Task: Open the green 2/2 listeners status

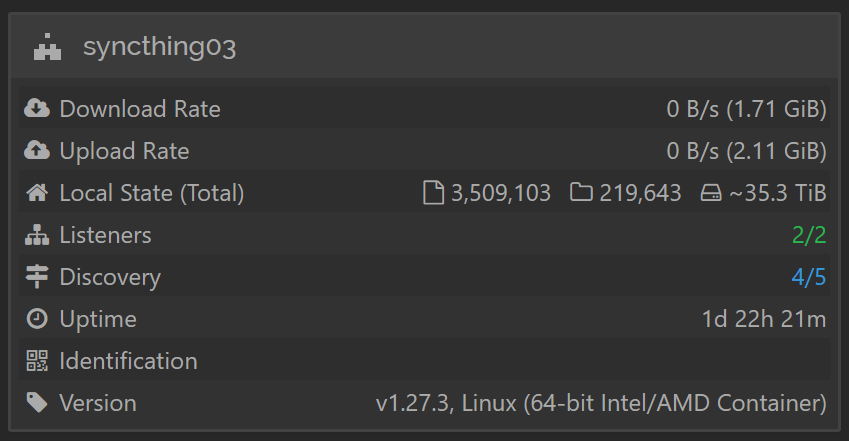Action: click(x=809, y=235)
